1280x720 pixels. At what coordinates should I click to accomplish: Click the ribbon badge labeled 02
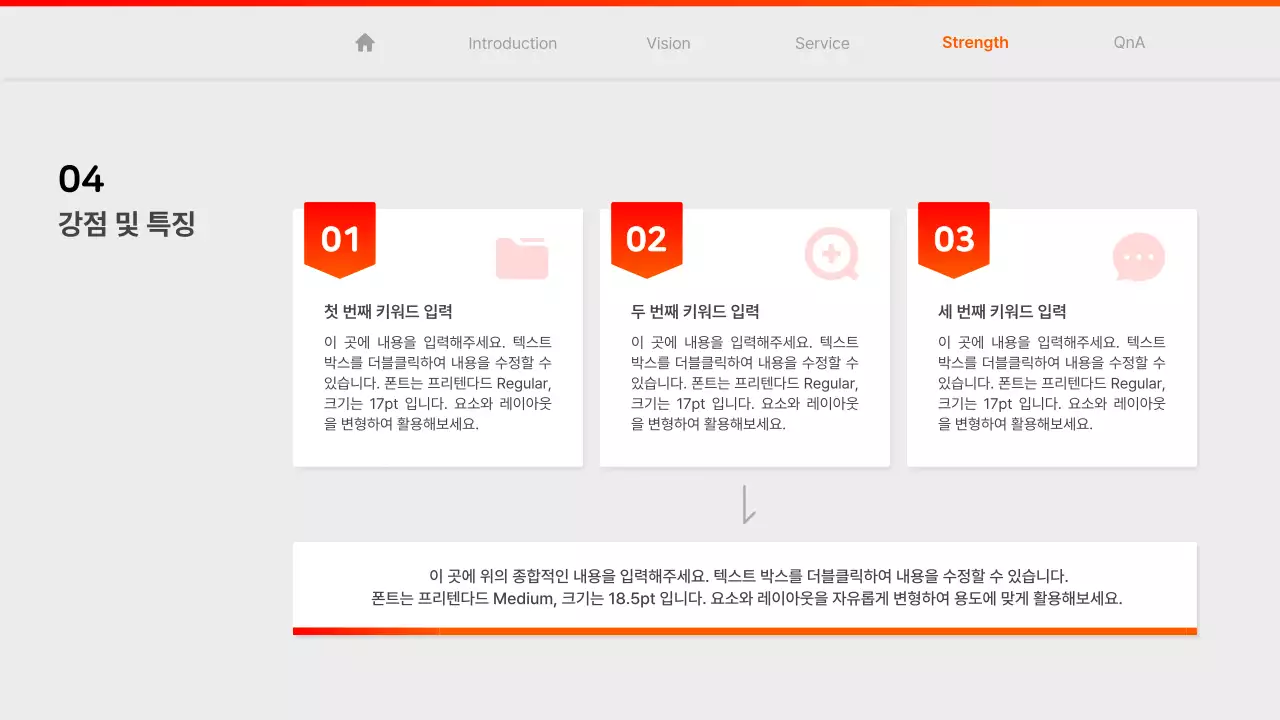[x=646, y=238]
